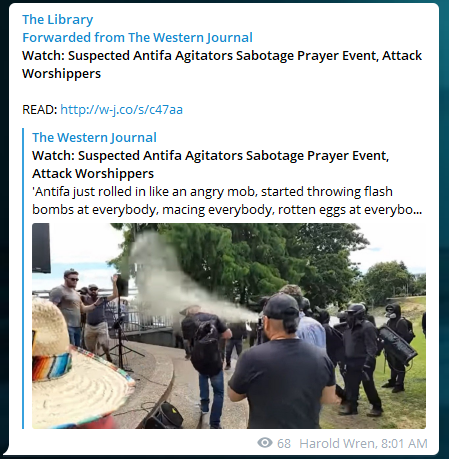Click the message bubble tail corner

[8, 451]
